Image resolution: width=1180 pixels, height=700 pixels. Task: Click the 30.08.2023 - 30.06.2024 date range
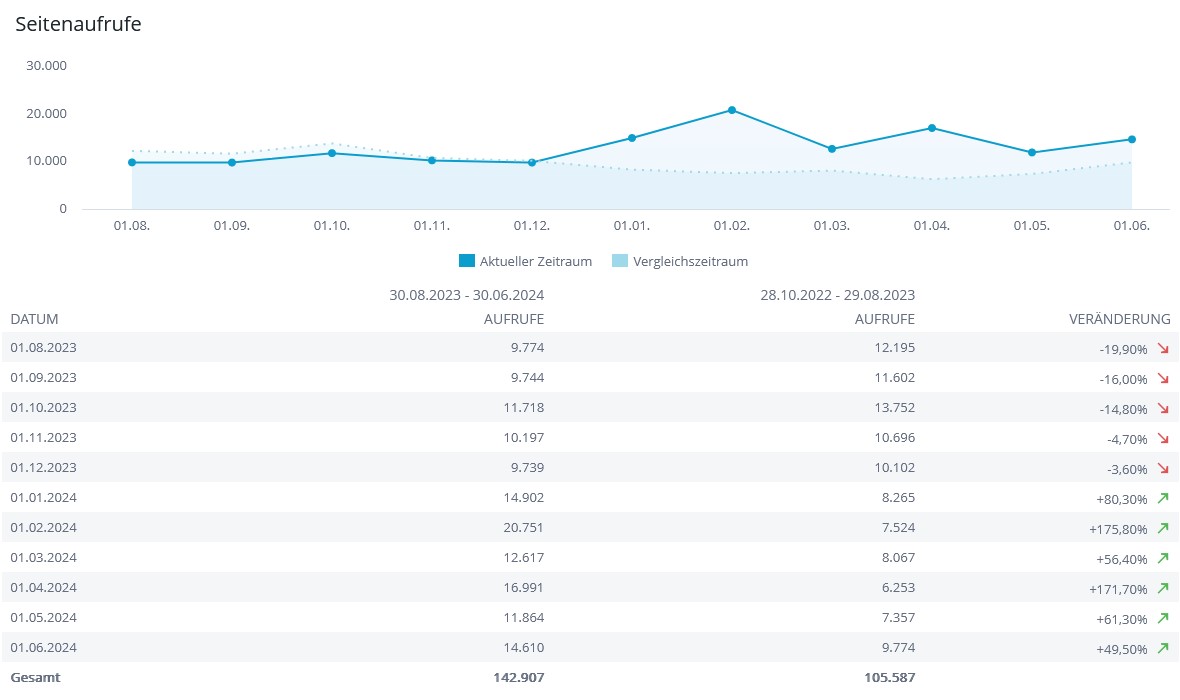pos(466,295)
